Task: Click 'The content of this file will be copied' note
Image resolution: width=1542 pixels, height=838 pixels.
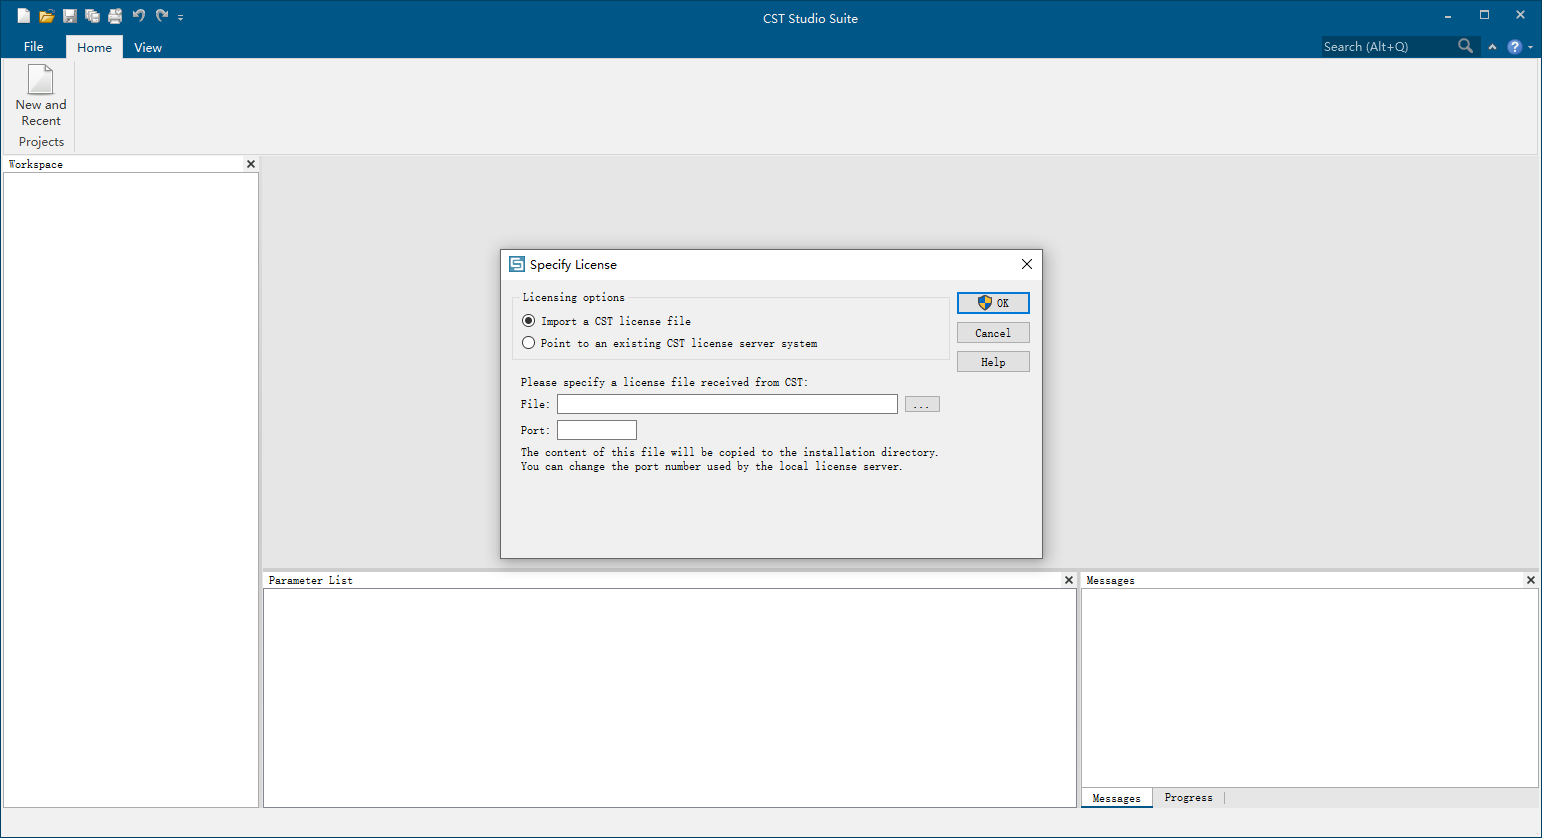Action: (x=730, y=452)
